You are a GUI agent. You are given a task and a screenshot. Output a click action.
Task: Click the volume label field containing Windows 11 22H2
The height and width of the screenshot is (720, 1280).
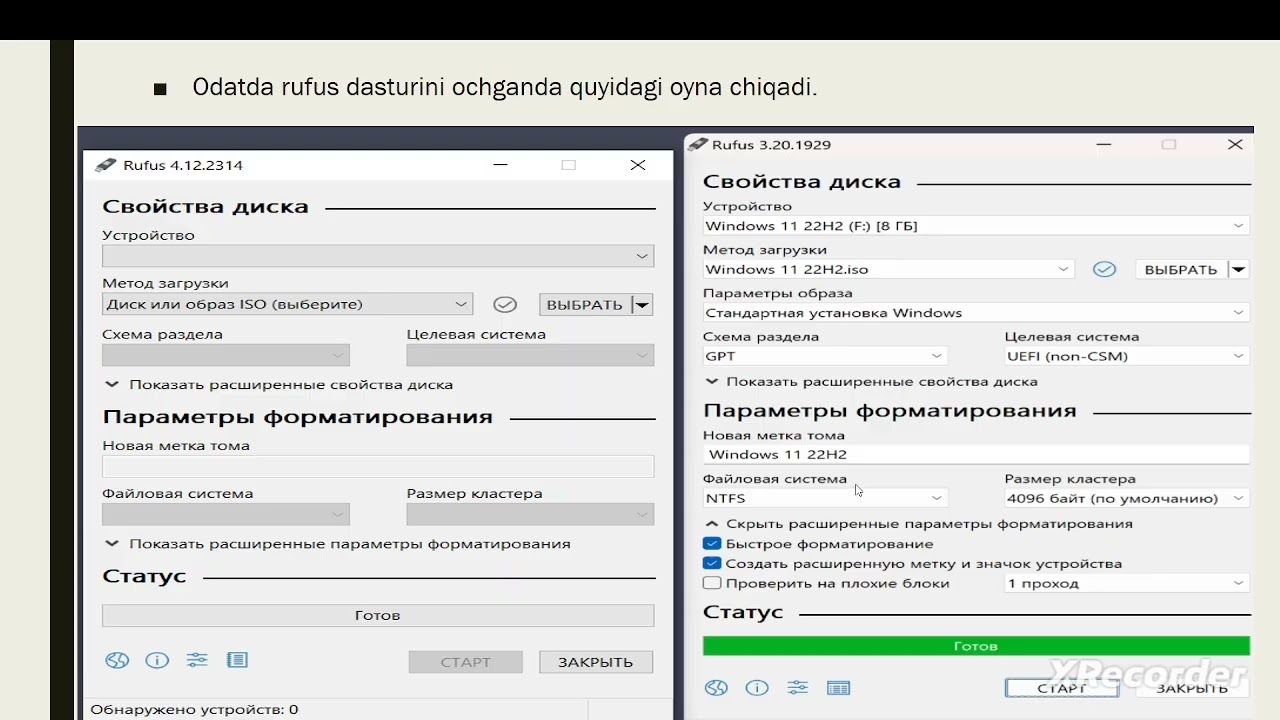pyautogui.click(x=976, y=454)
